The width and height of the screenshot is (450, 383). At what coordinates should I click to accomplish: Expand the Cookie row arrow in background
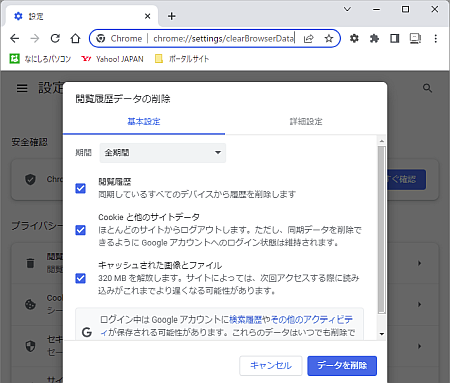click(x=419, y=305)
